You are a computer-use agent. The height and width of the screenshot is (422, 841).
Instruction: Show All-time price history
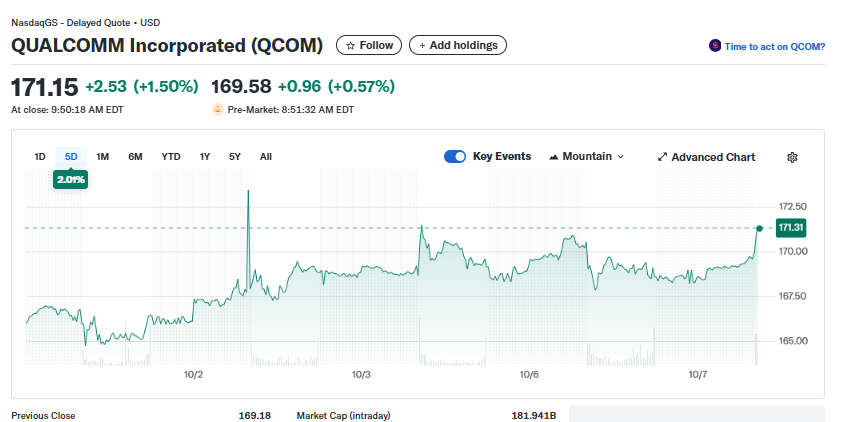(266, 156)
